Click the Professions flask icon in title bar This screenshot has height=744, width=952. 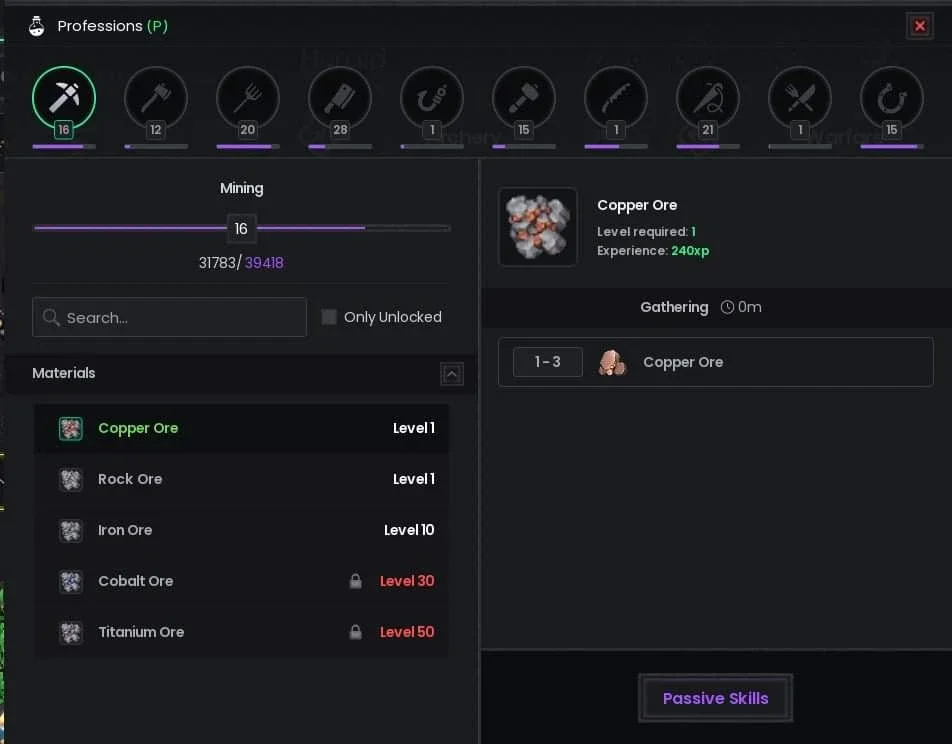click(x=36, y=26)
